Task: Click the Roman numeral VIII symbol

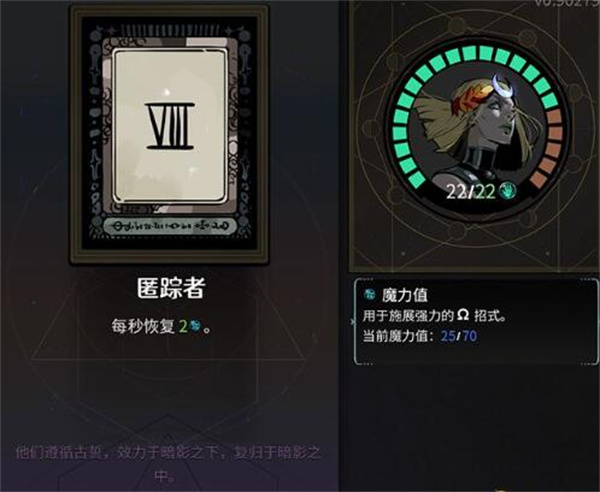Action: tap(170, 126)
